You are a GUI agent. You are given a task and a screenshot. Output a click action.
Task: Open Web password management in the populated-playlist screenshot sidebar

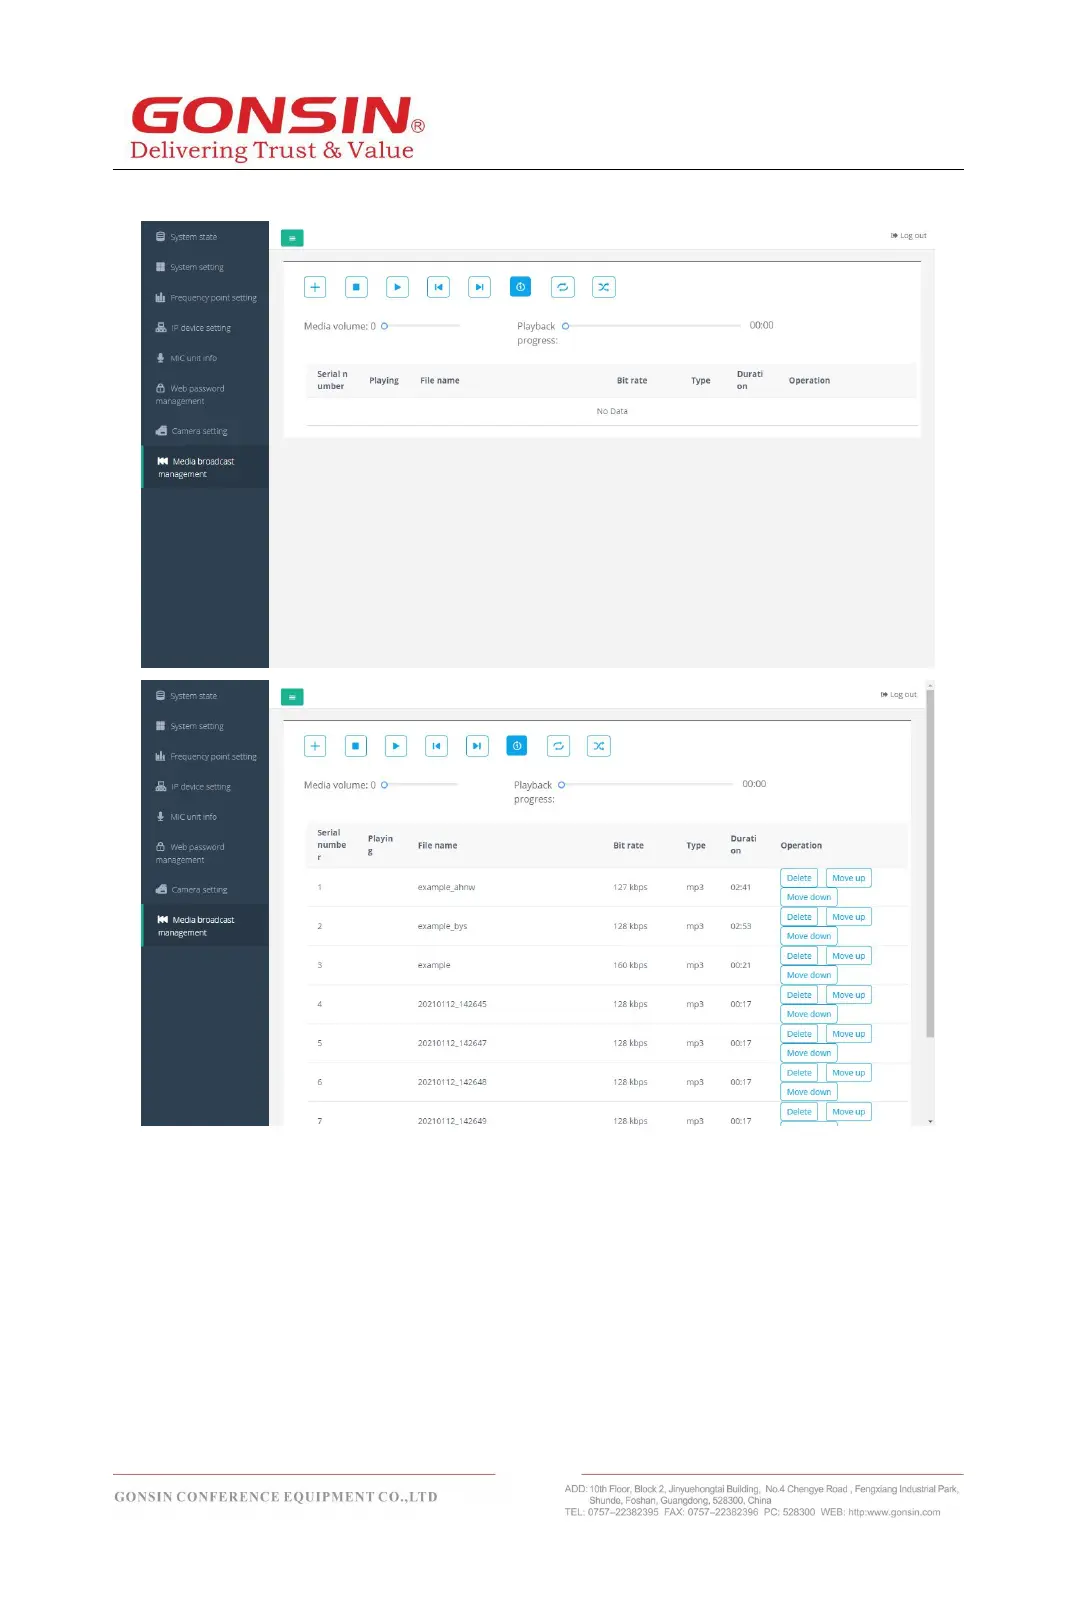(205, 853)
